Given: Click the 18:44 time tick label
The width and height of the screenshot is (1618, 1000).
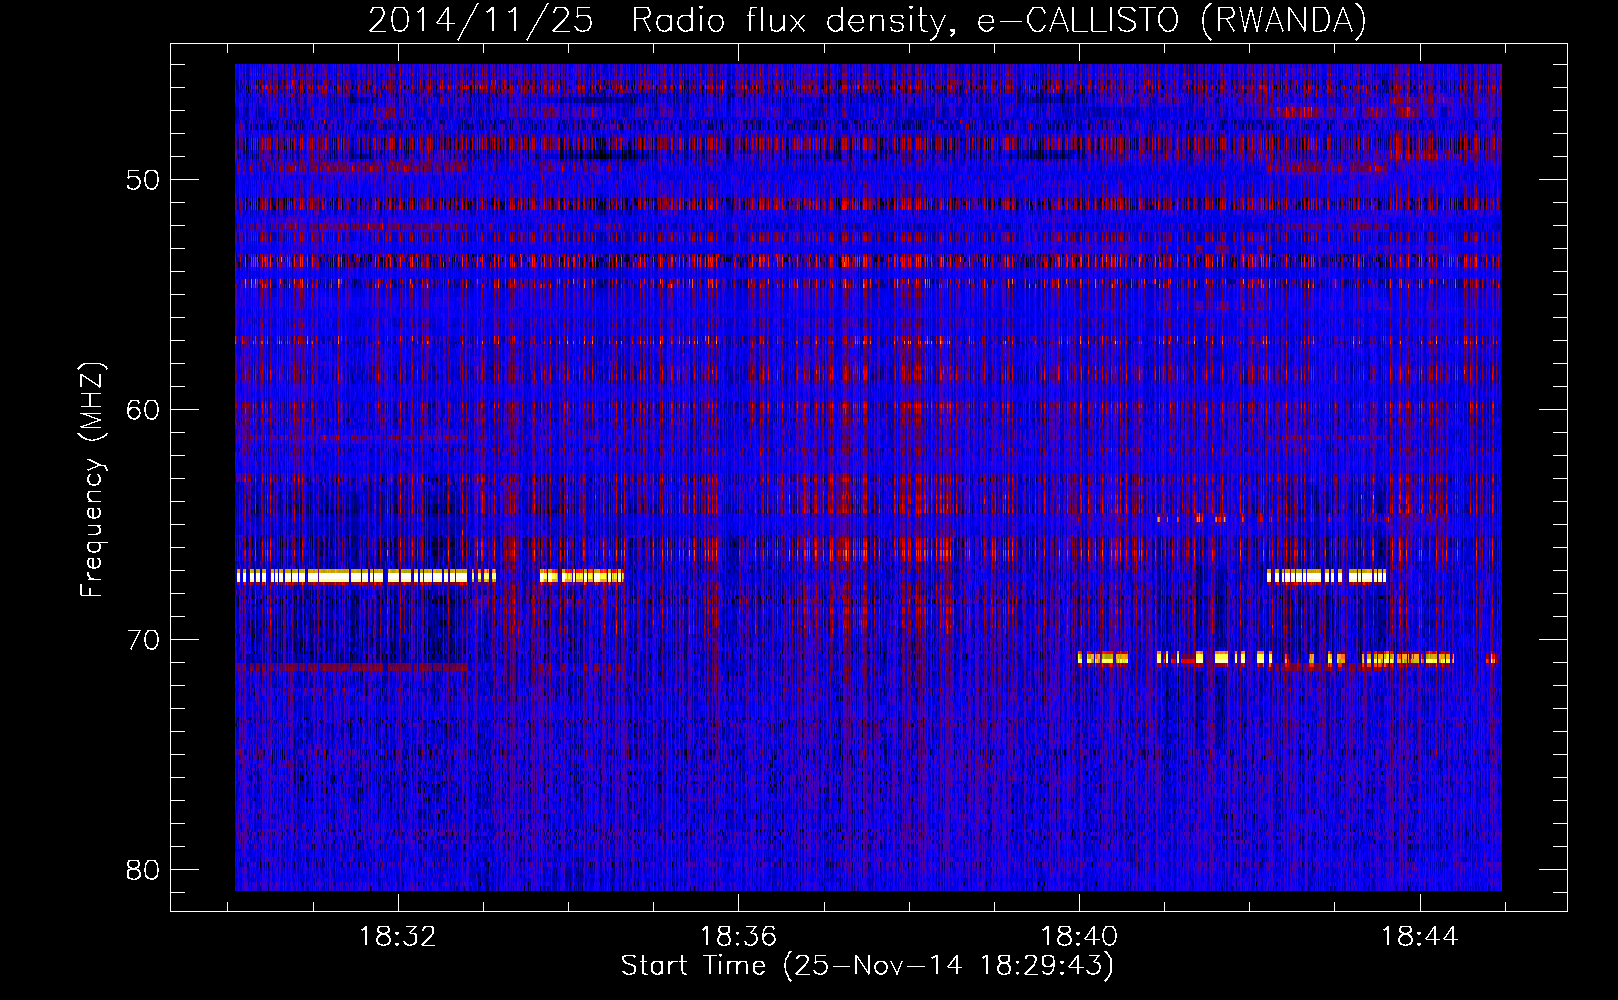Looking at the screenshot, I should coord(1419,937).
